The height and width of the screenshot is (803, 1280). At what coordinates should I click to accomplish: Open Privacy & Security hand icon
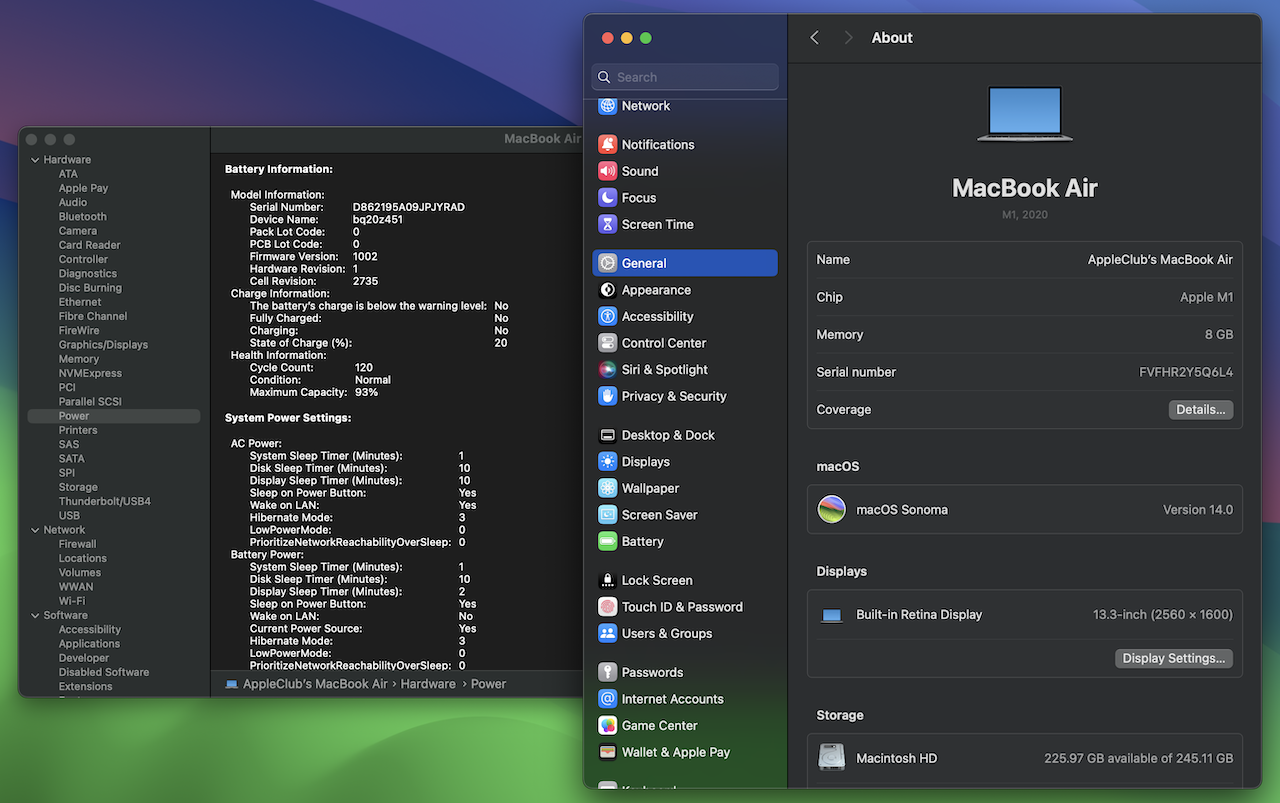click(607, 396)
